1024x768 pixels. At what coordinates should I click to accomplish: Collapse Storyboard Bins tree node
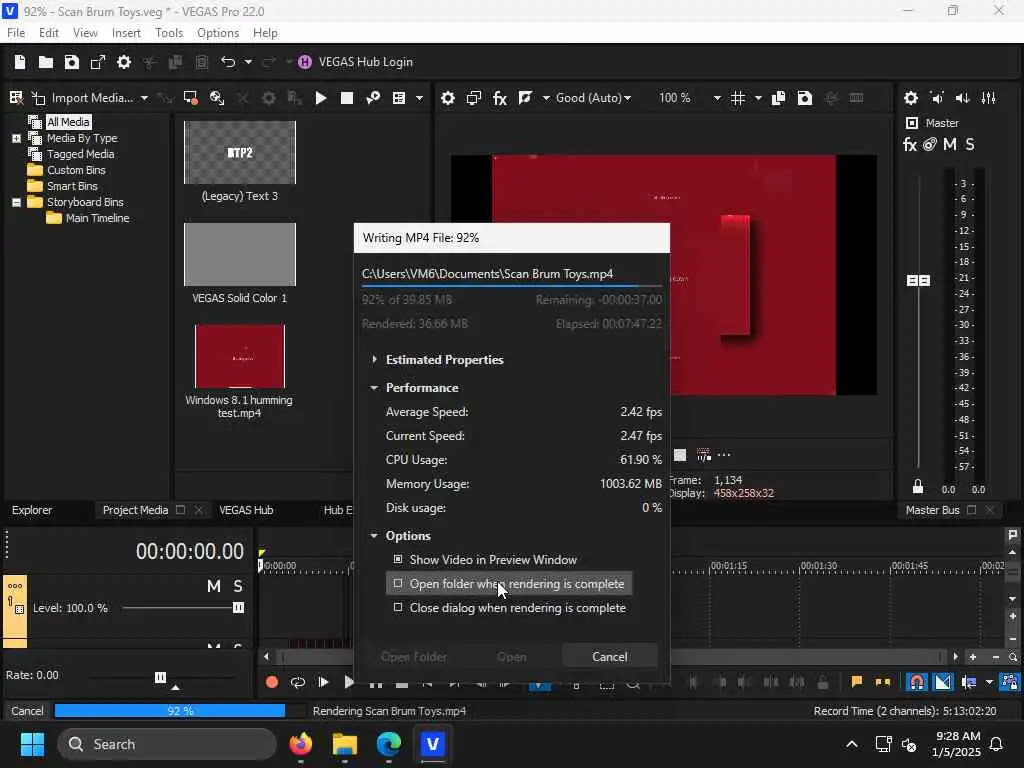16,202
